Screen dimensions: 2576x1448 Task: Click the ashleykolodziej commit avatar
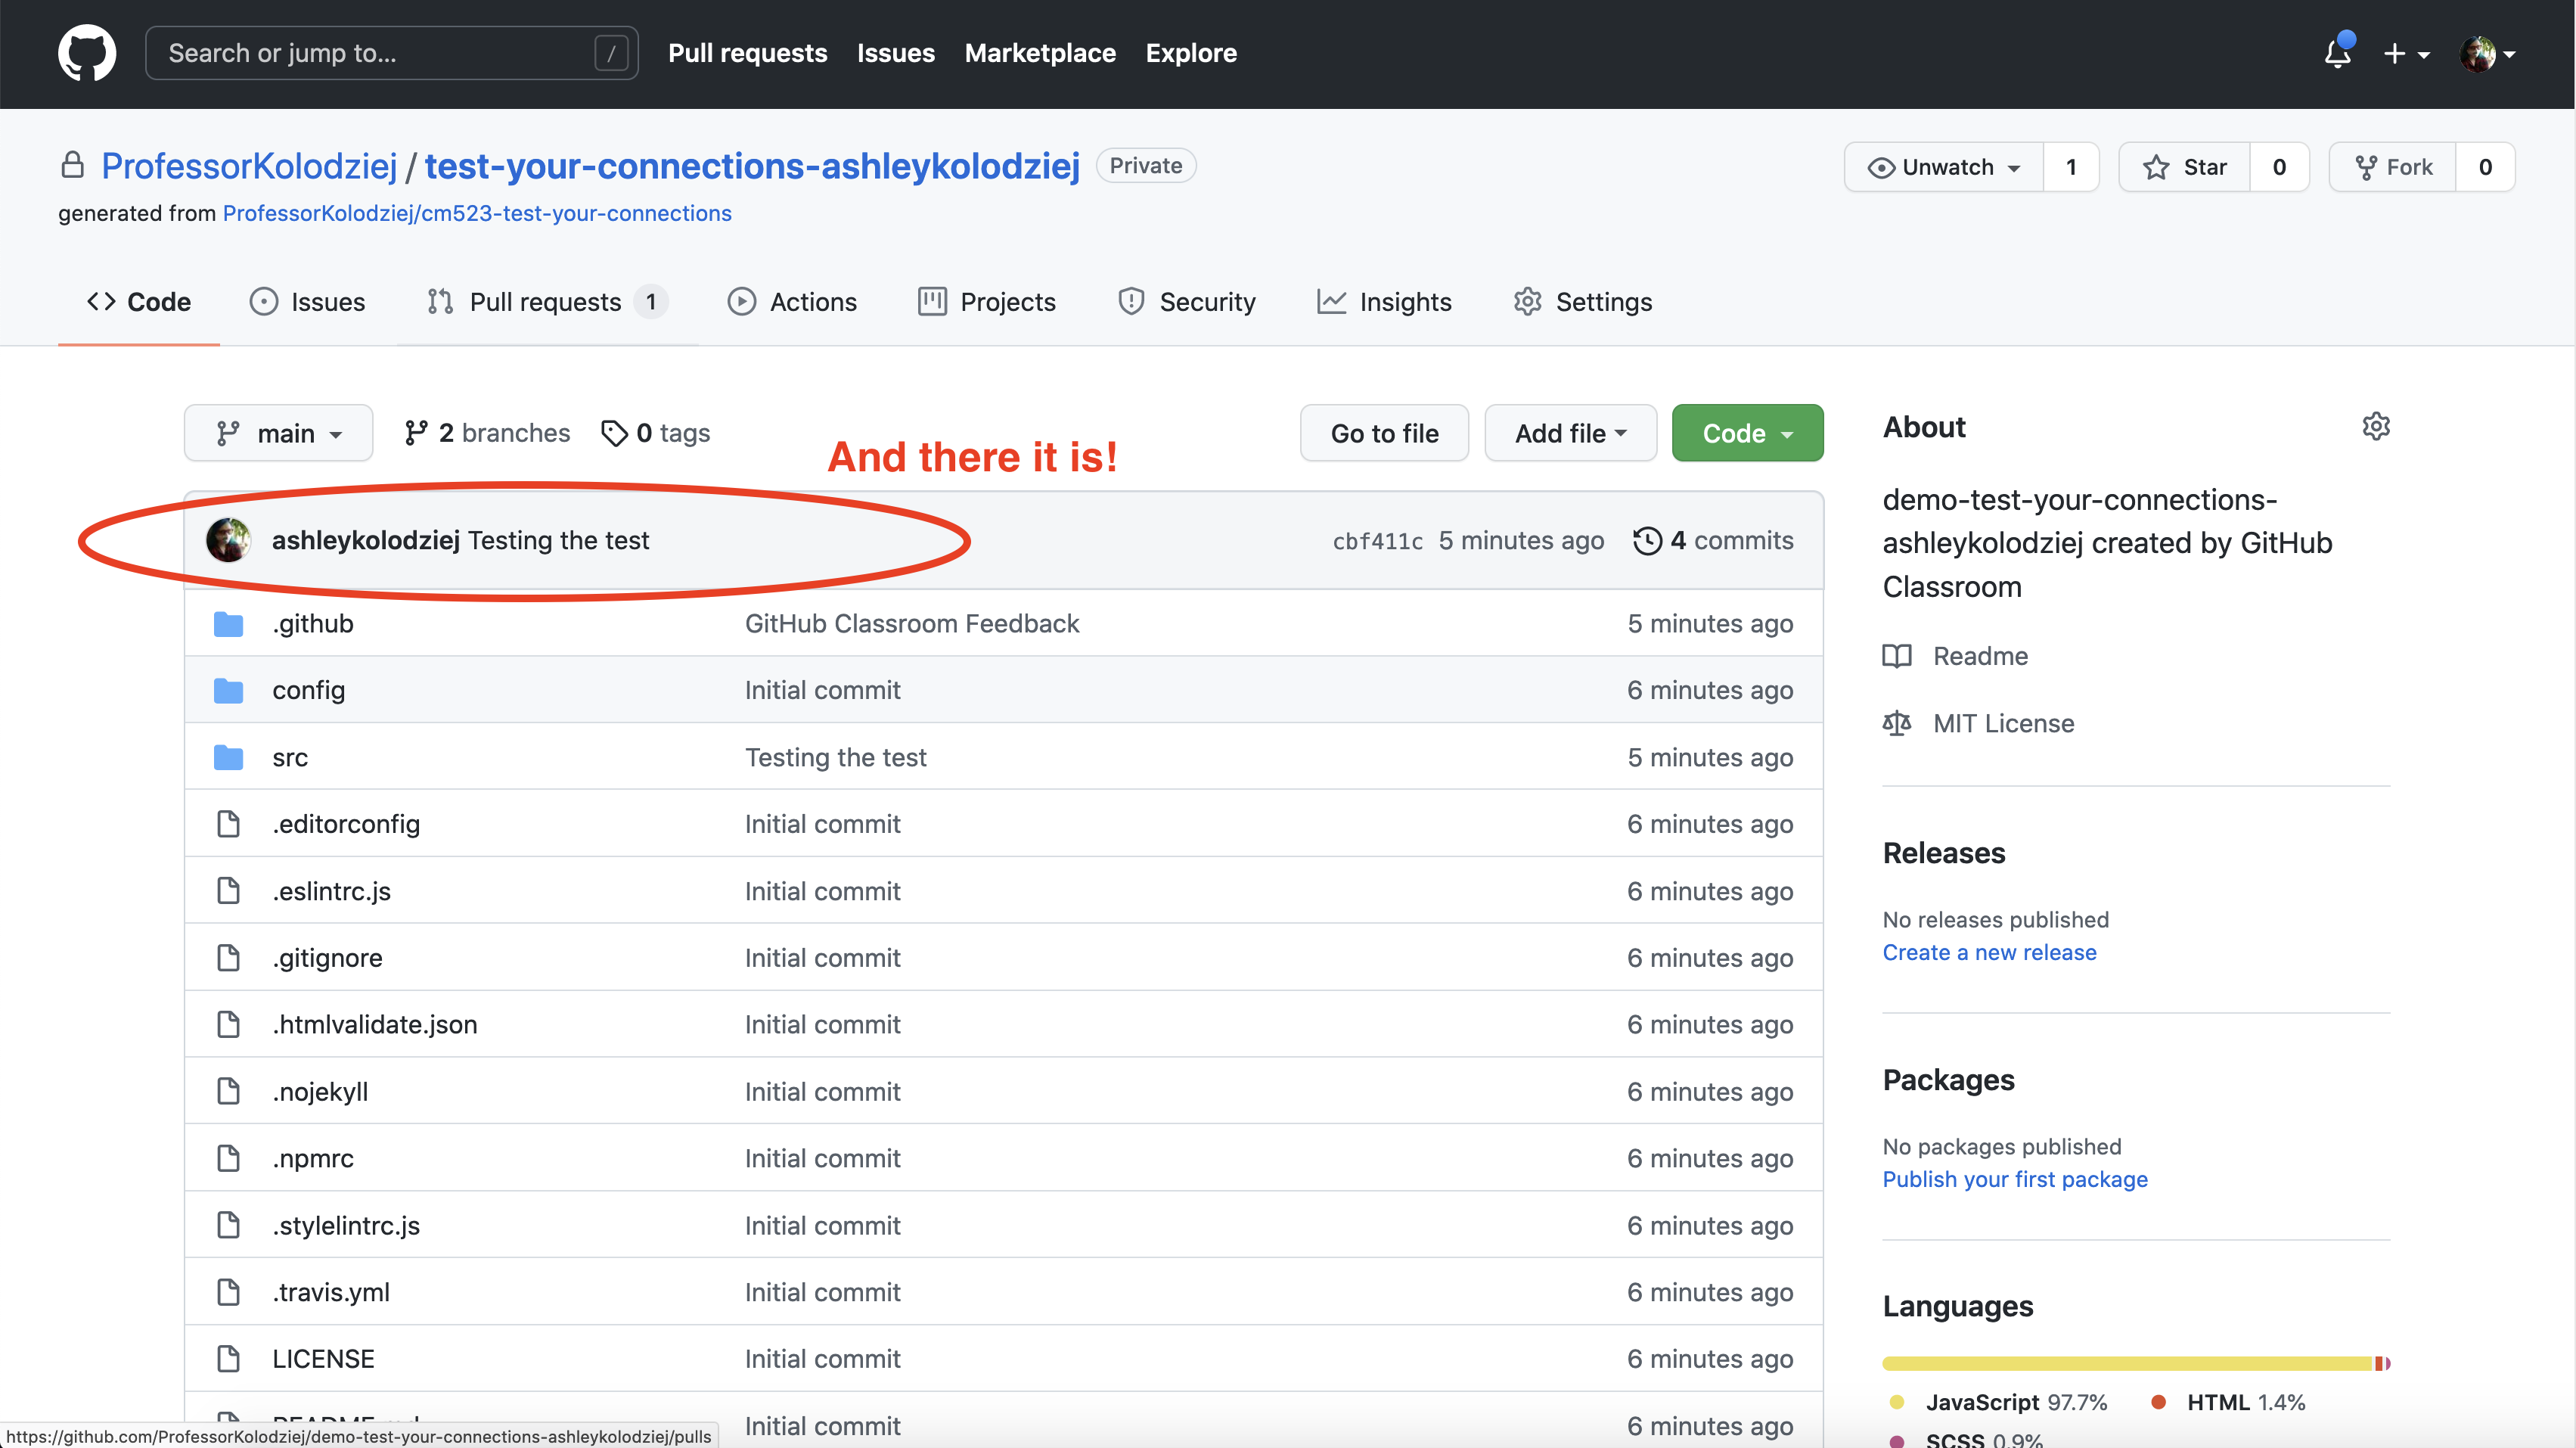pos(229,540)
